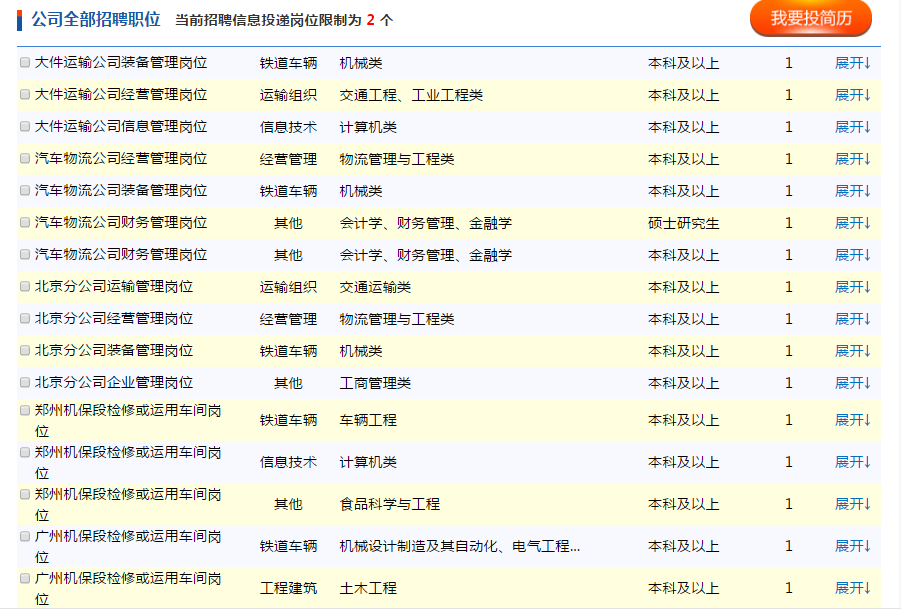
Task: Expand the 汽车物流公司装备管理岗位 row
Action: click(853, 191)
